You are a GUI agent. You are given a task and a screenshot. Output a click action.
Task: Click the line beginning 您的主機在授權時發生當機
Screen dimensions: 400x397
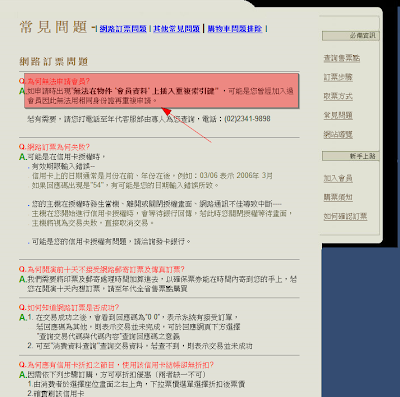click(x=157, y=204)
